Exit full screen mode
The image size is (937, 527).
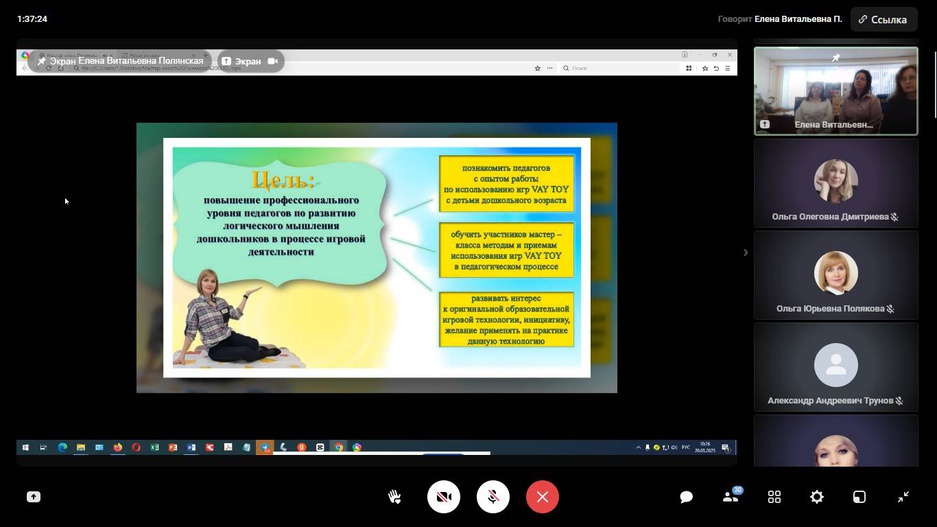(903, 497)
